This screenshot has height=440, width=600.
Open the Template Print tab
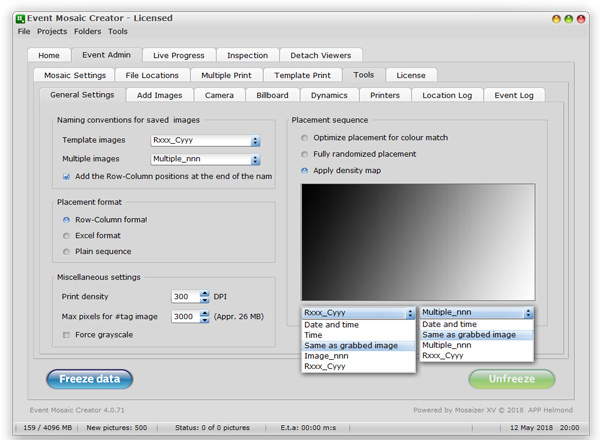[302, 75]
